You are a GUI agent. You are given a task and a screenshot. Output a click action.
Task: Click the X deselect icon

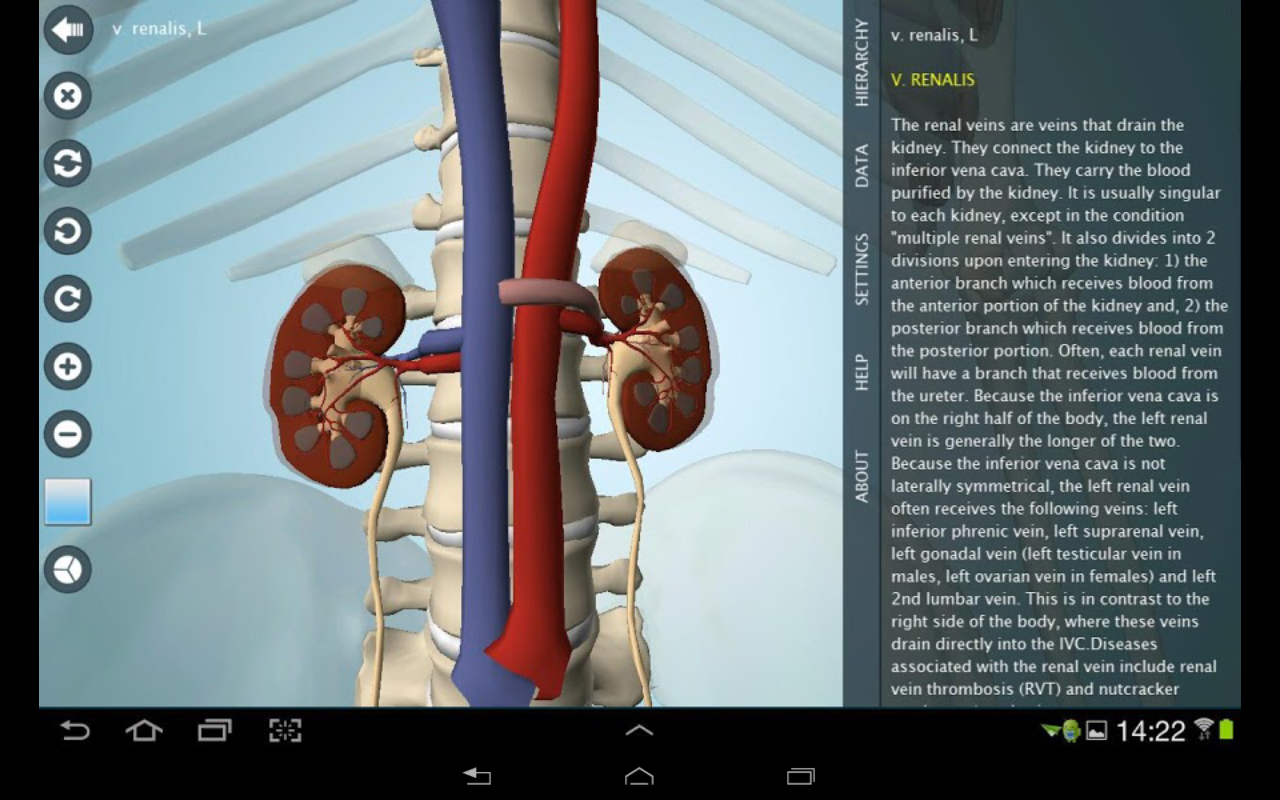[68, 96]
